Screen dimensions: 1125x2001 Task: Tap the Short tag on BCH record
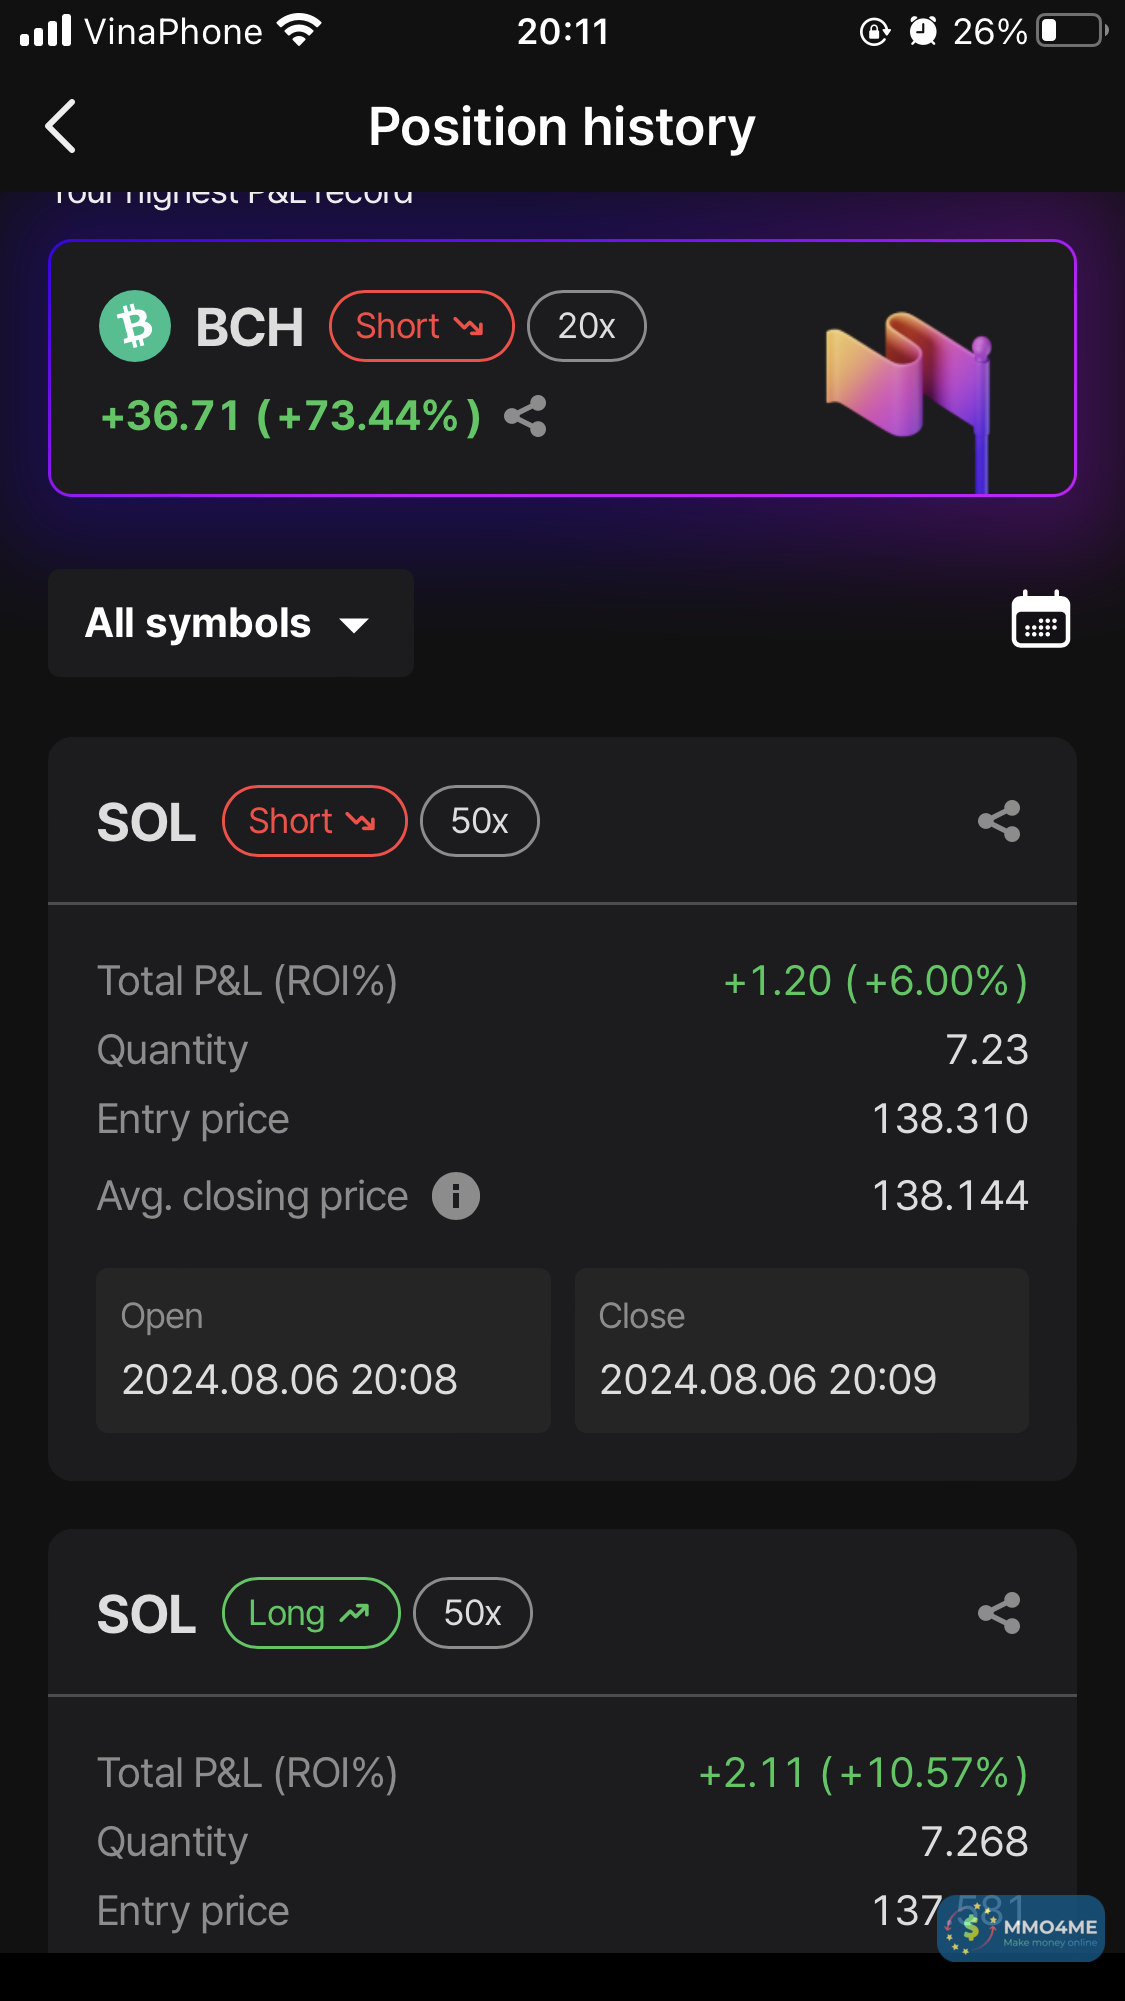421,326
